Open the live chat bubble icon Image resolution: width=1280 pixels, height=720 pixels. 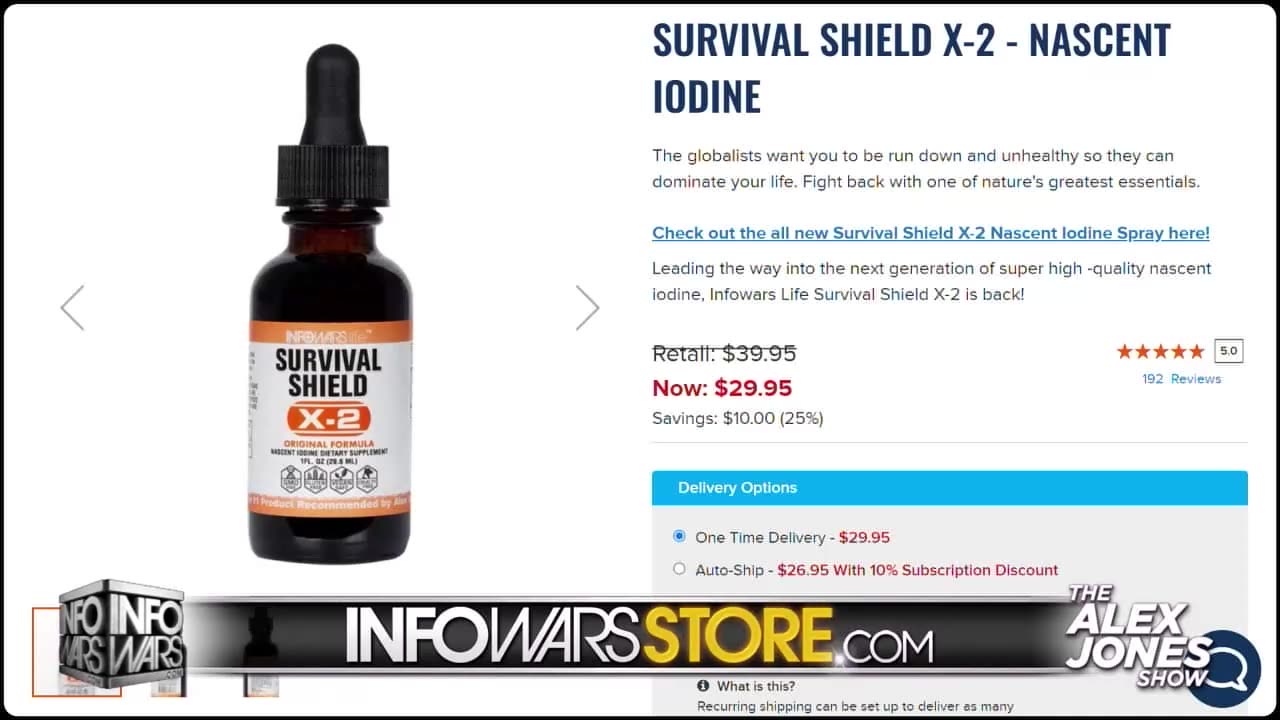pyautogui.click(x=1225, y=668)
